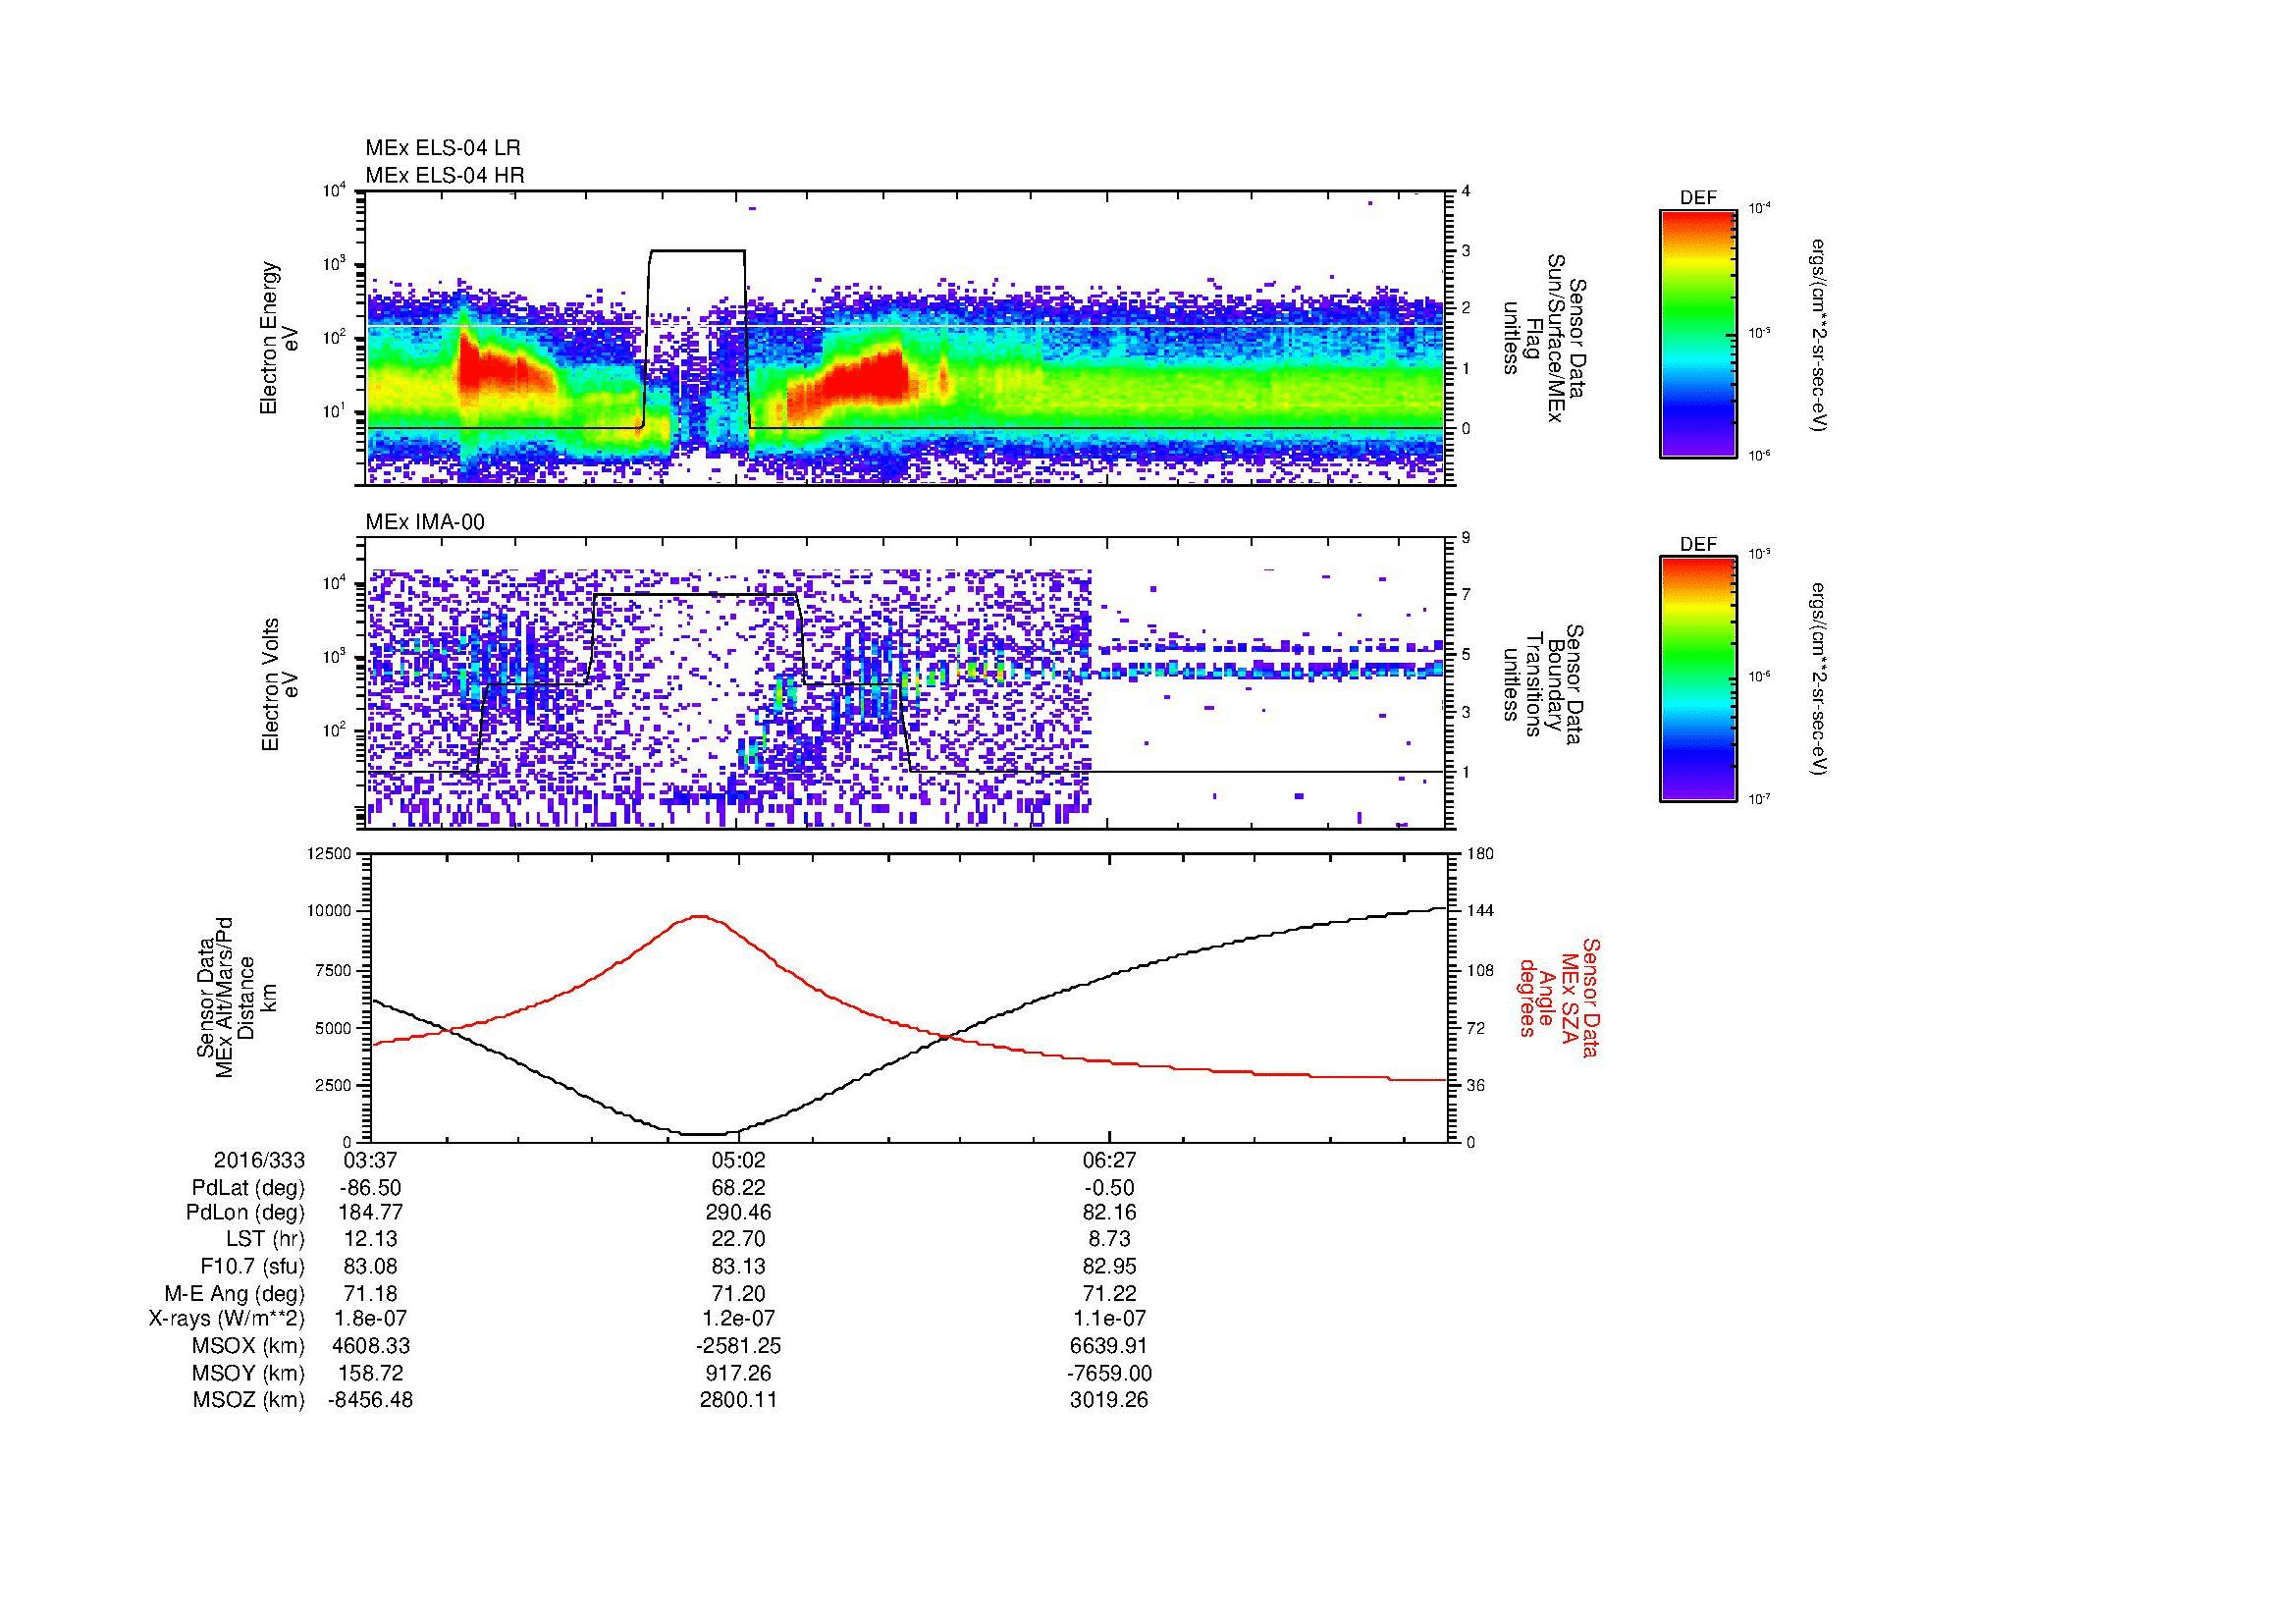Click the PdLat value '68.22'
Viewport: 2296px width, 1623px height.
pos(738,1188)
